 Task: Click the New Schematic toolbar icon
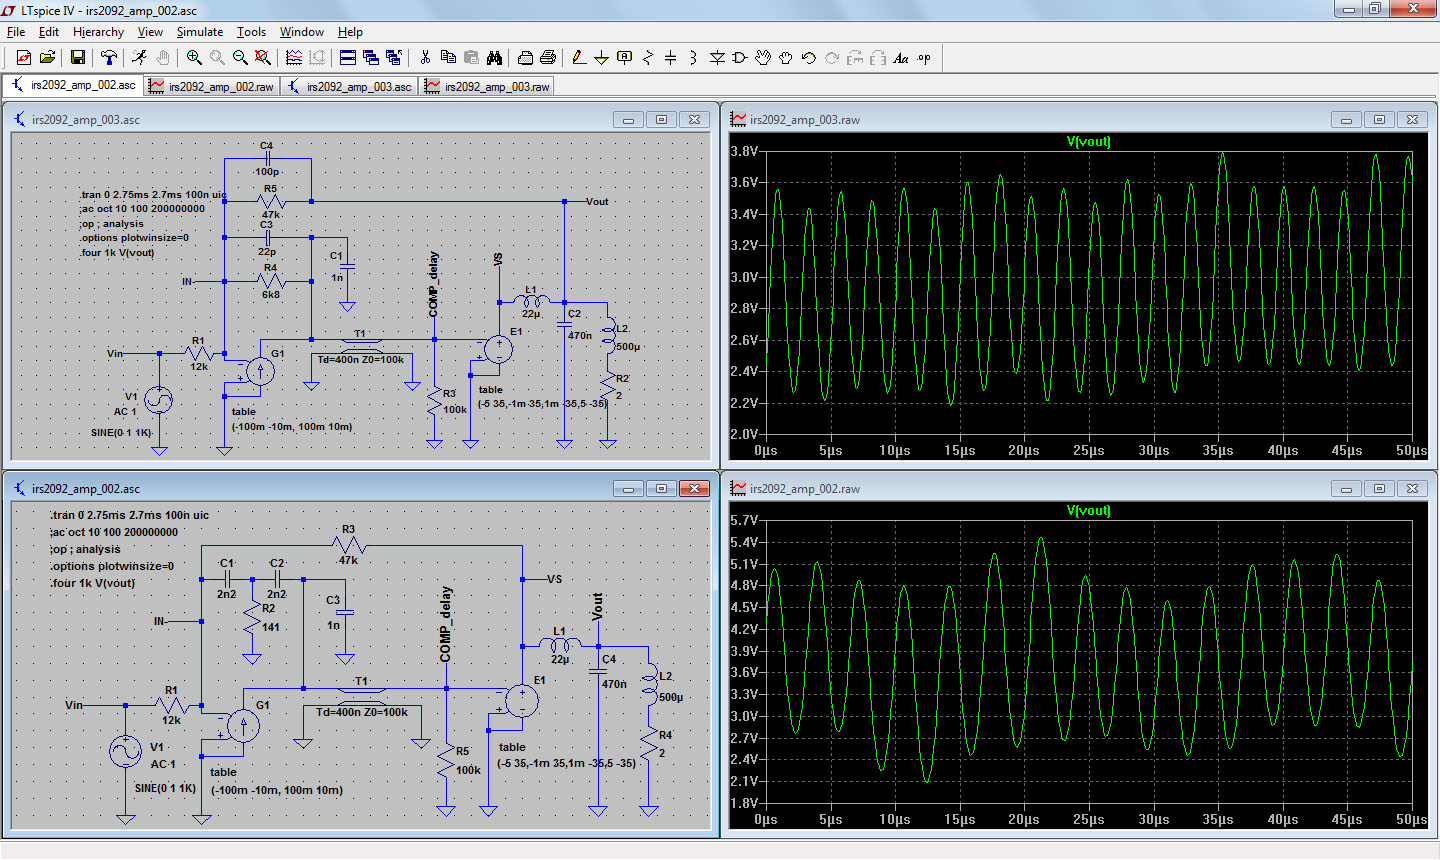(x=24, y=58)
